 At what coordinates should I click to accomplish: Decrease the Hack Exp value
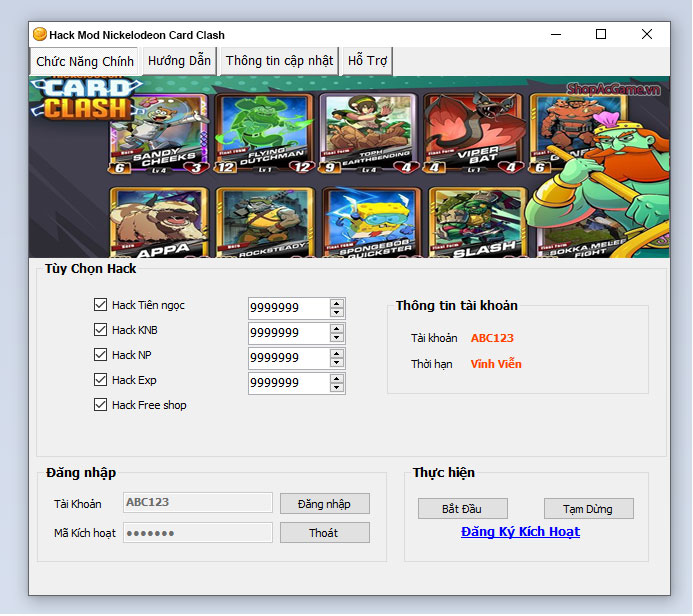(337, 388)
